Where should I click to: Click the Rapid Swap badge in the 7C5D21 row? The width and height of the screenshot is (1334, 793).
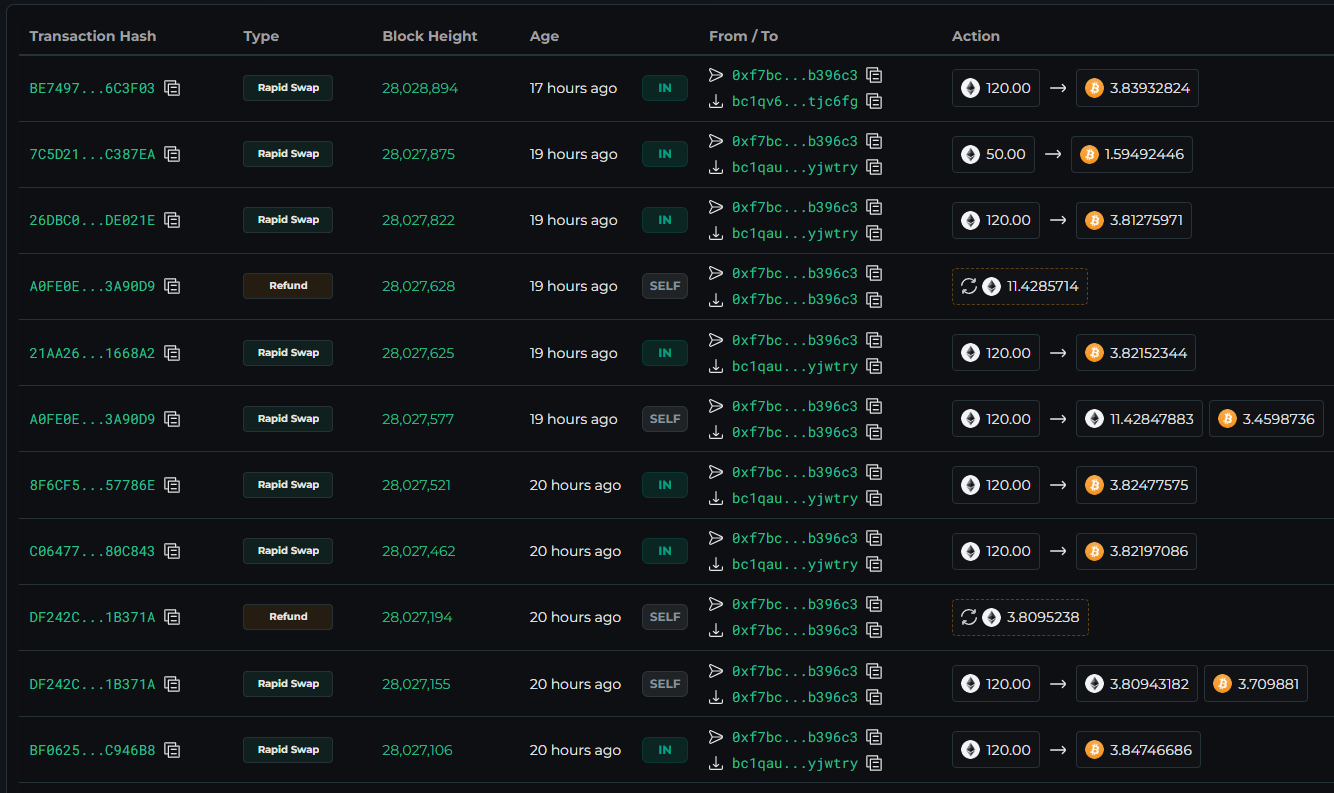point(288,154)
